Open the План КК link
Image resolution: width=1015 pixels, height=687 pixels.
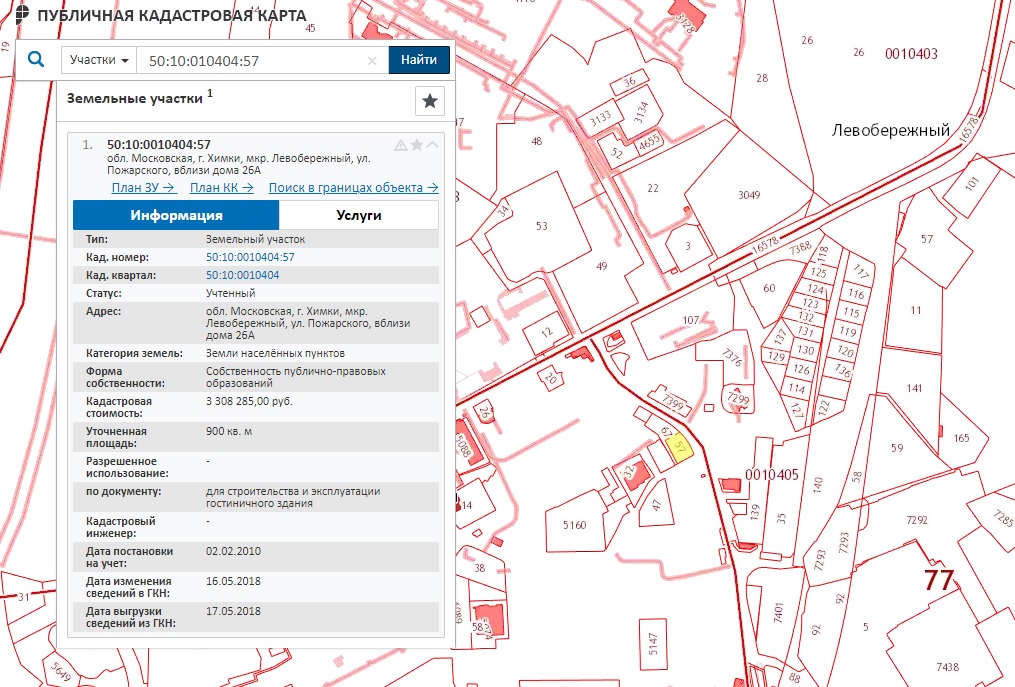pos(221,188)
